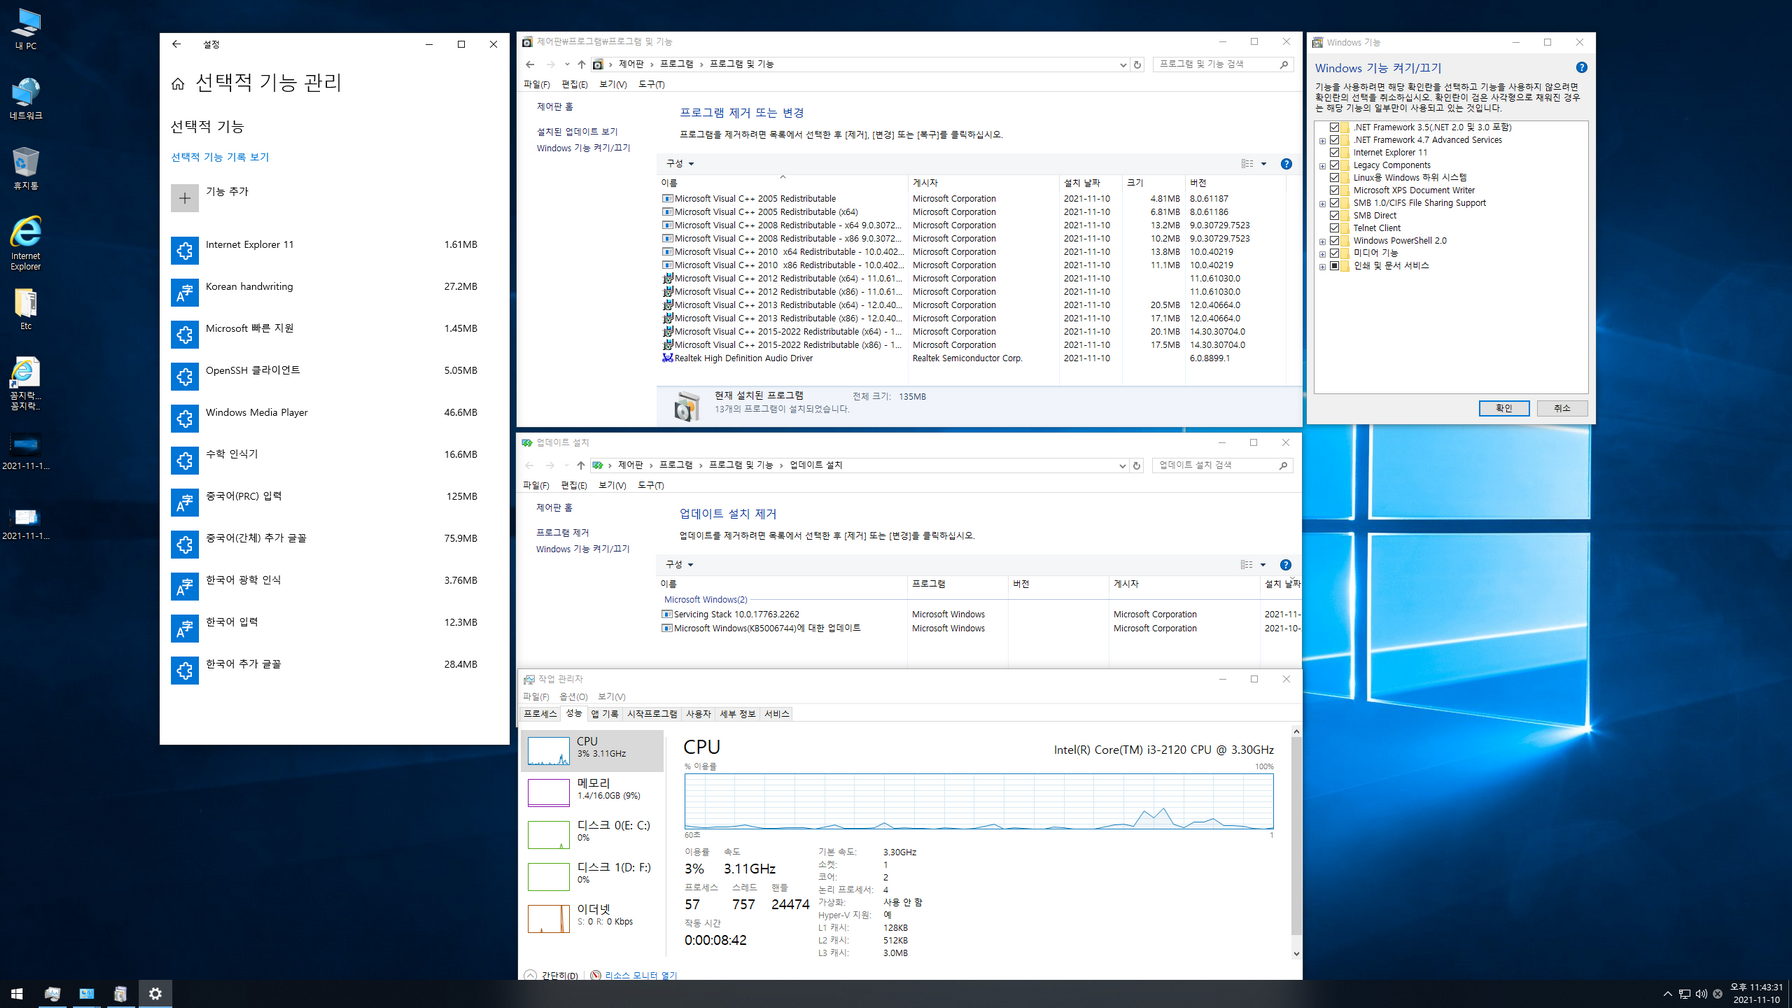Toggle the SMB Direct checkbox
Viewport: 1792px width, 1008px height.
tap(1334, 215)
